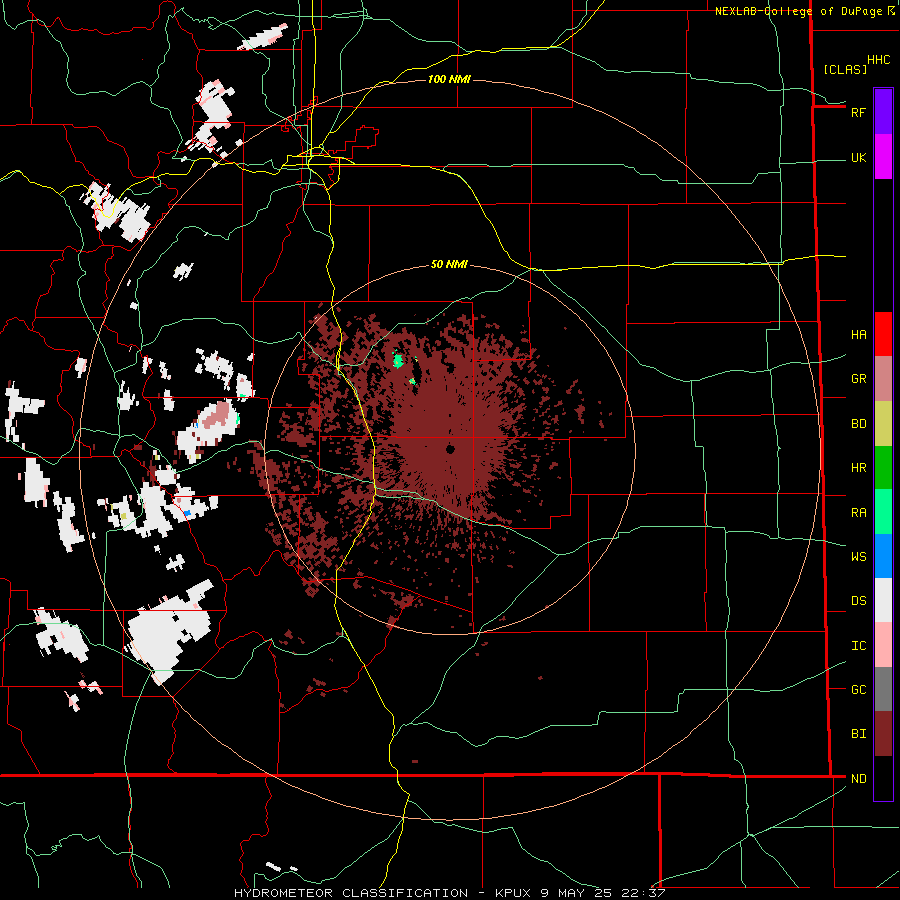Screen dimensions: 900x900
Task: Click the "UK" legend label
Action: [x=858, y=158]
